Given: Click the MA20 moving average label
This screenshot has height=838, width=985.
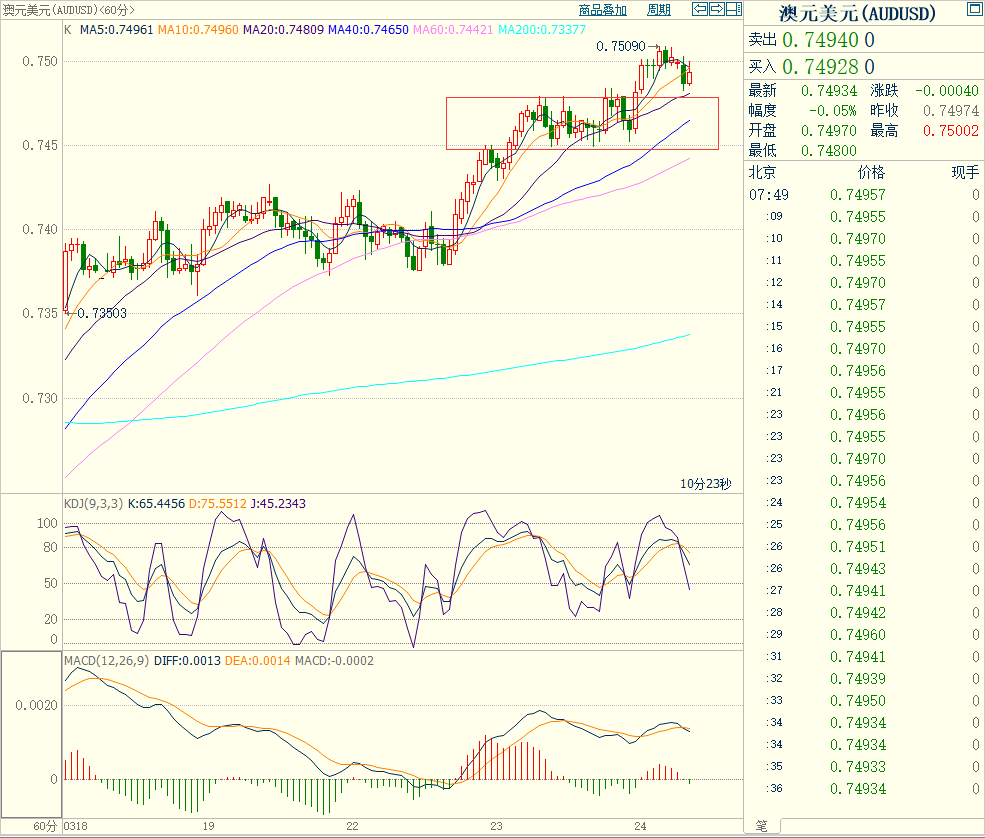Looking at the screenshot, I should (290, 30).
